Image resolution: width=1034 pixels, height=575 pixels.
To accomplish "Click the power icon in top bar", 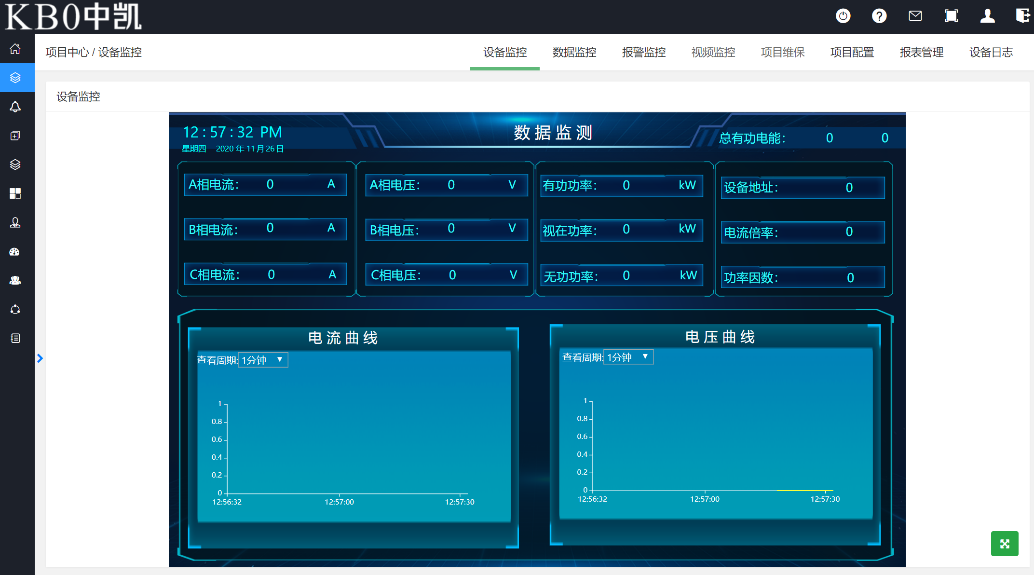I will click(843, 16).
